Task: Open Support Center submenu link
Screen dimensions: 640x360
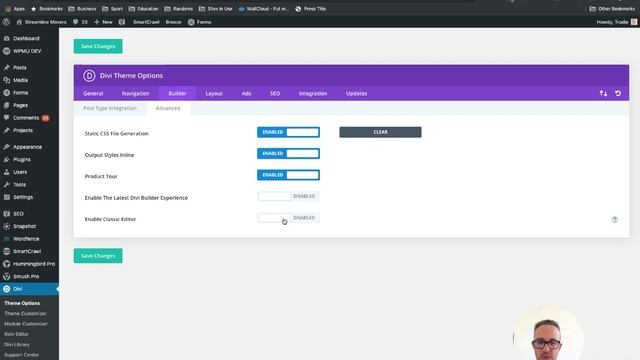Action: 22,355
